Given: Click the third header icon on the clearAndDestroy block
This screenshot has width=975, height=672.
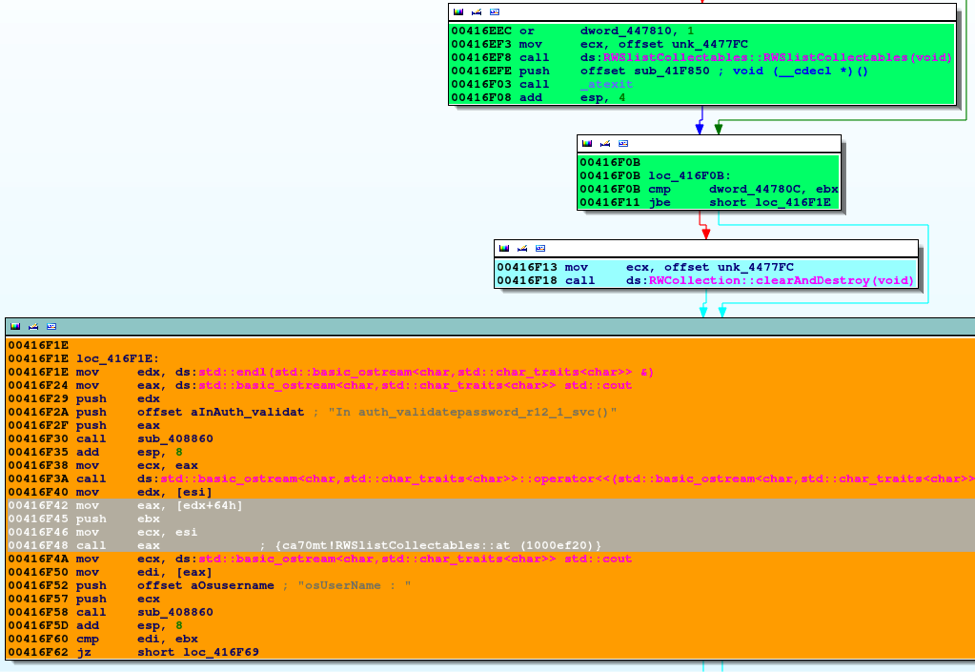Looking at the screenshot, I should tap(539, 248).
